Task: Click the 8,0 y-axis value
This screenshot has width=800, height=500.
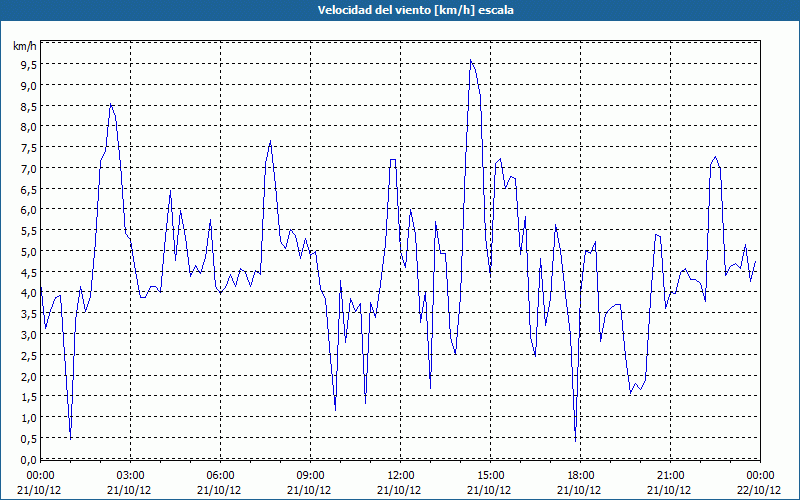Action: tap(29, 127)
